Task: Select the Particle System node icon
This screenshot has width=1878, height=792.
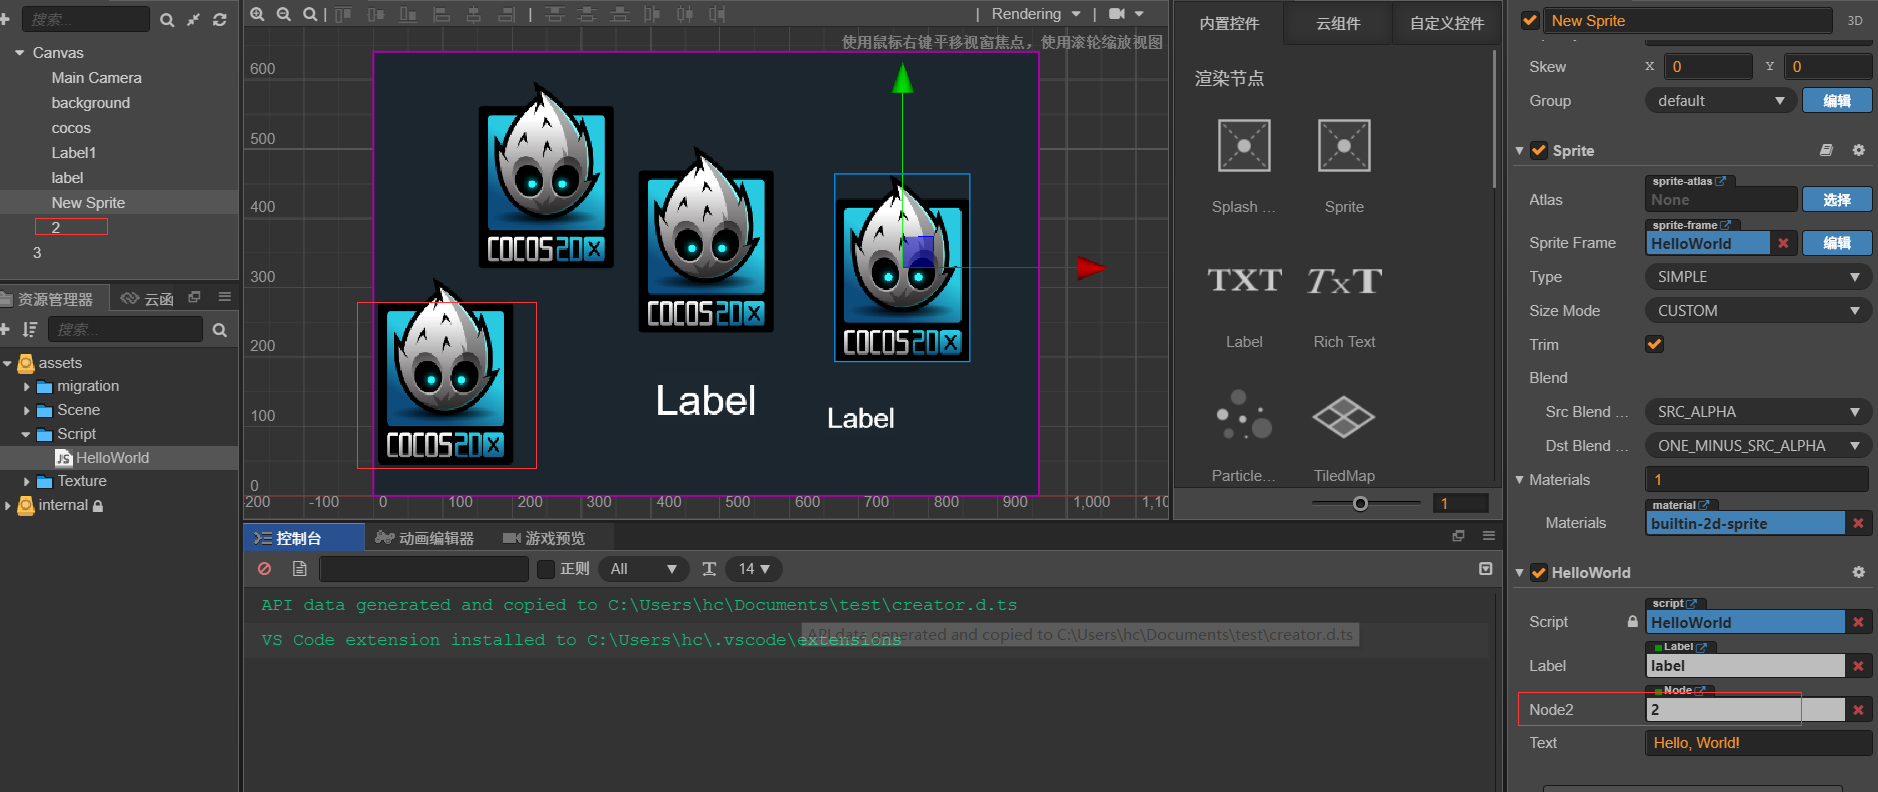Action: coord(1244,415)
